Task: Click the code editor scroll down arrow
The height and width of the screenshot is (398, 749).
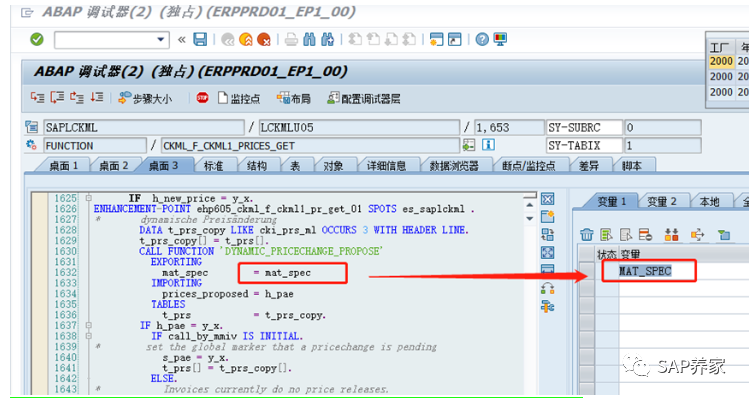Action: (x=530, y=218)
